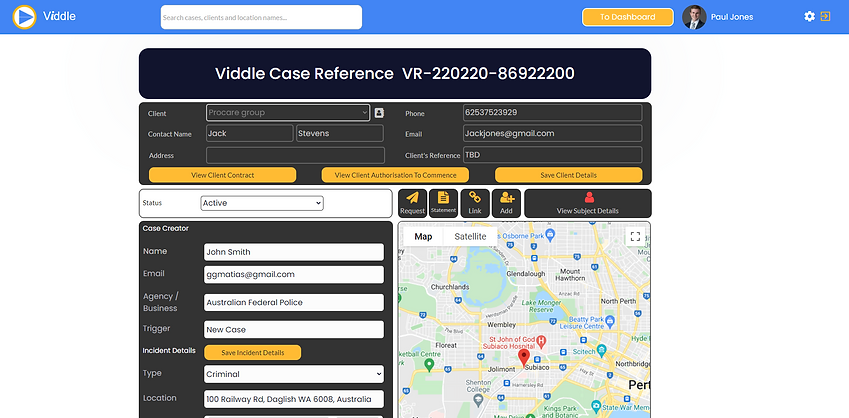This screenshot has height=418, width=849.
Task: Click Location field 100 Railway Rd
Action: tap(294, 399)
